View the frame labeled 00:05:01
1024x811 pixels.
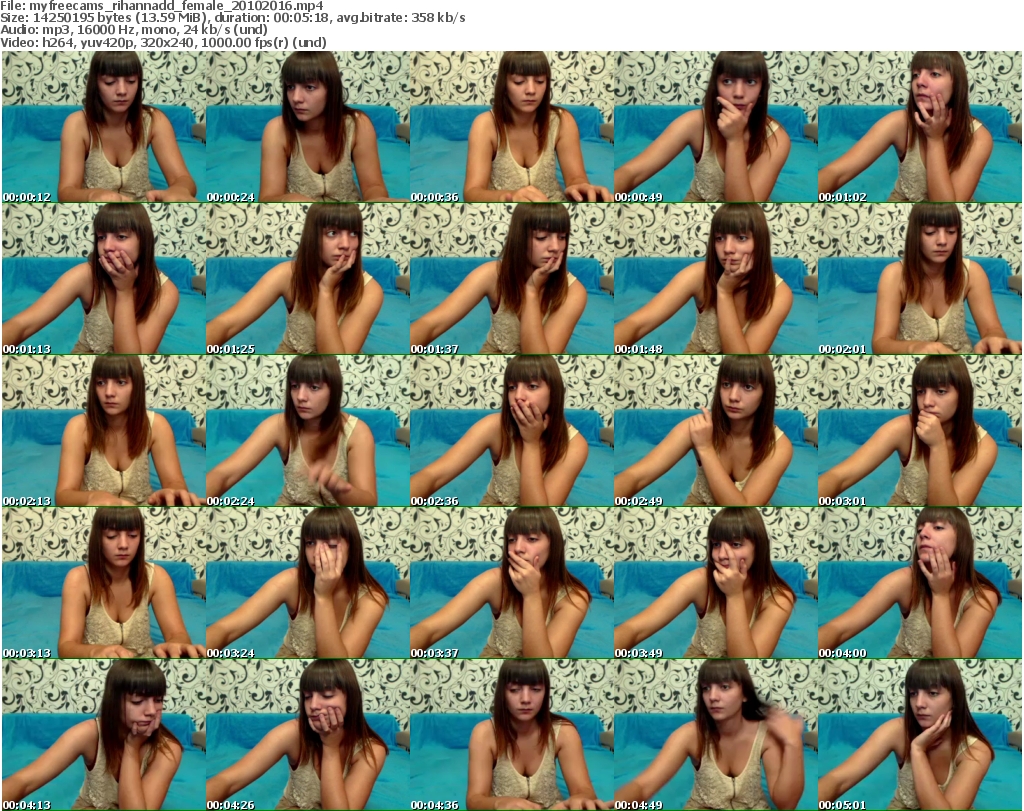920,735
